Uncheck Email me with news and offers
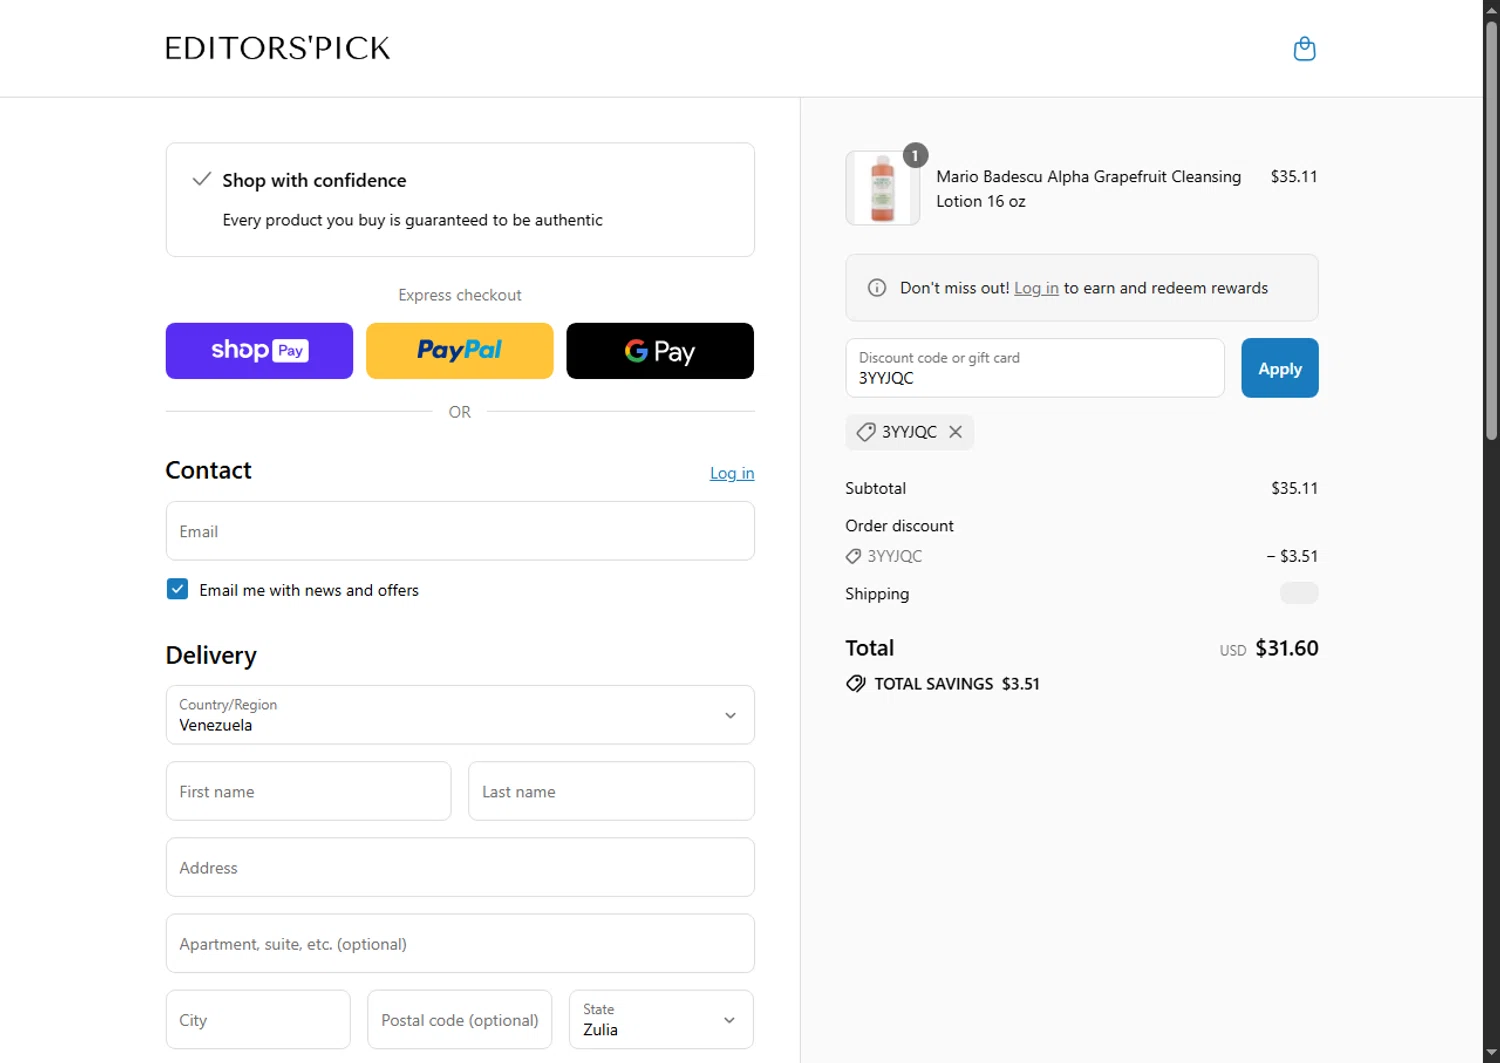The width and height of the screenshot is (1500, 1063). pyautogui.click(x=177, y=589)
